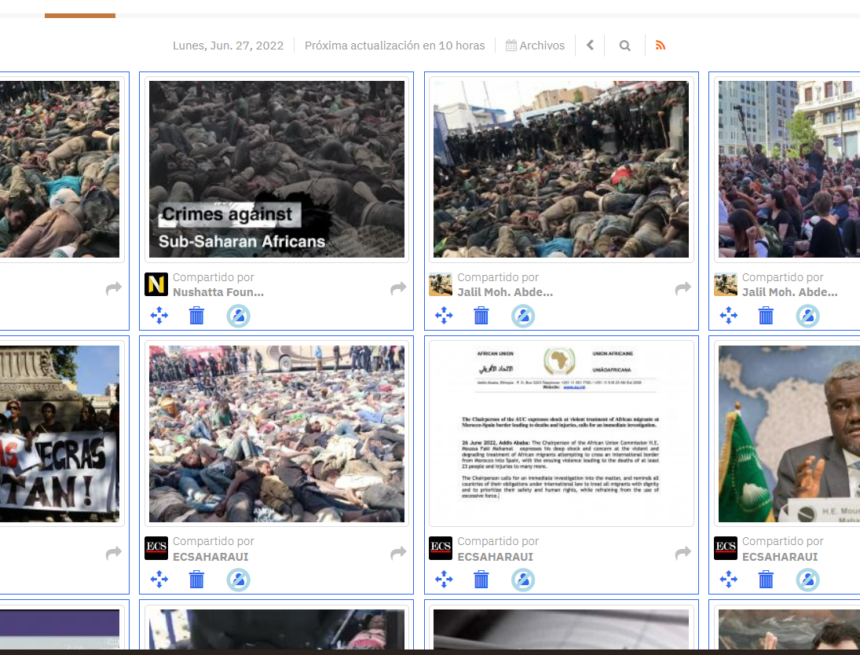Delete the African Union statement card
The width and height of the screenshot is (860, 655).
(481, 579)
